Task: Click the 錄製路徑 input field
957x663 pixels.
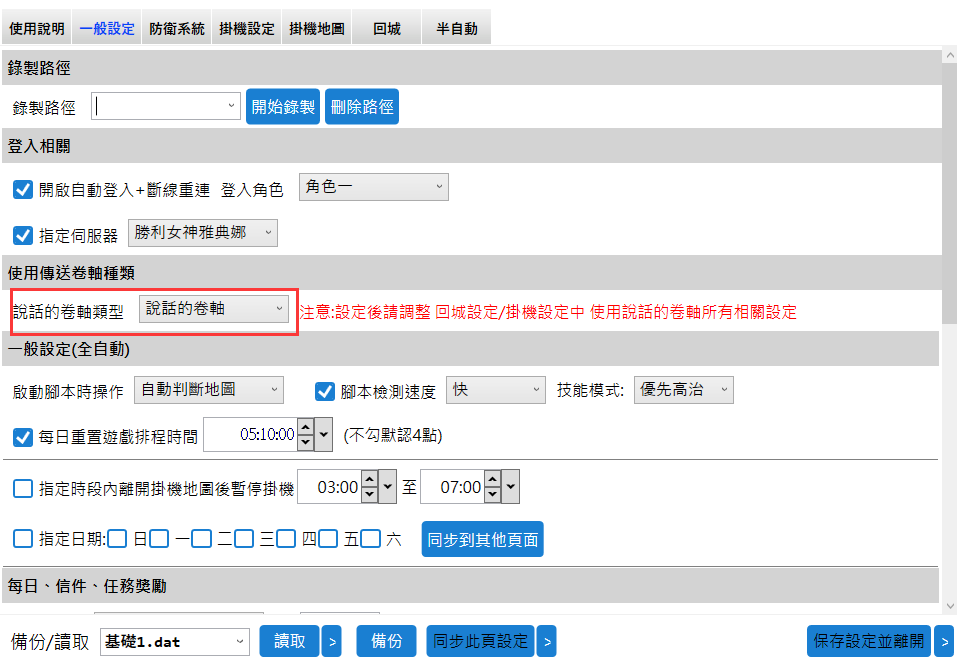Action: (160, 106)
